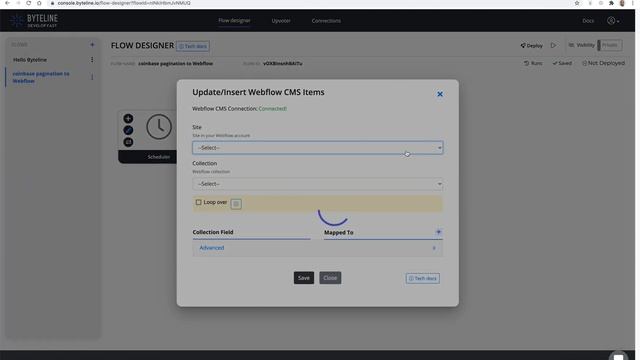Open the Docs link in top bar
Screen dimensions: 640x360
[x=588, y=21]
